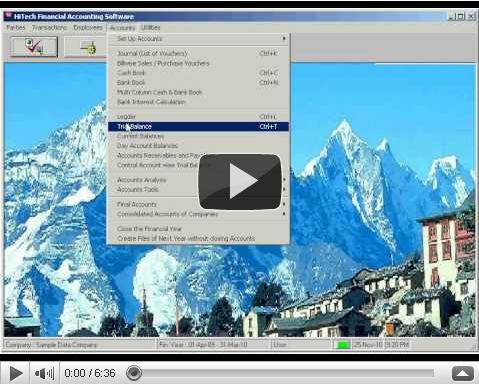This screenshot has width=479, height=384.
Task: Click the video timeline track midpoint
Action: click(280, 373)
